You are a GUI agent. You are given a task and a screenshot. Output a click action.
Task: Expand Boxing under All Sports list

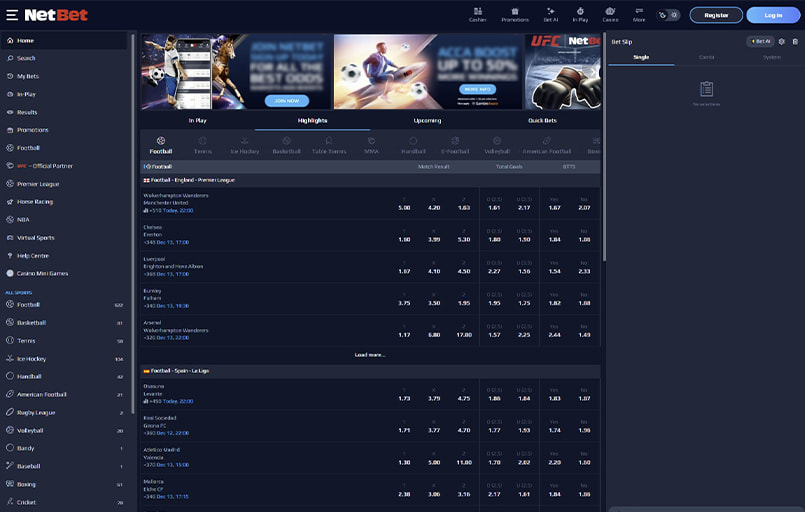[64, 484]
